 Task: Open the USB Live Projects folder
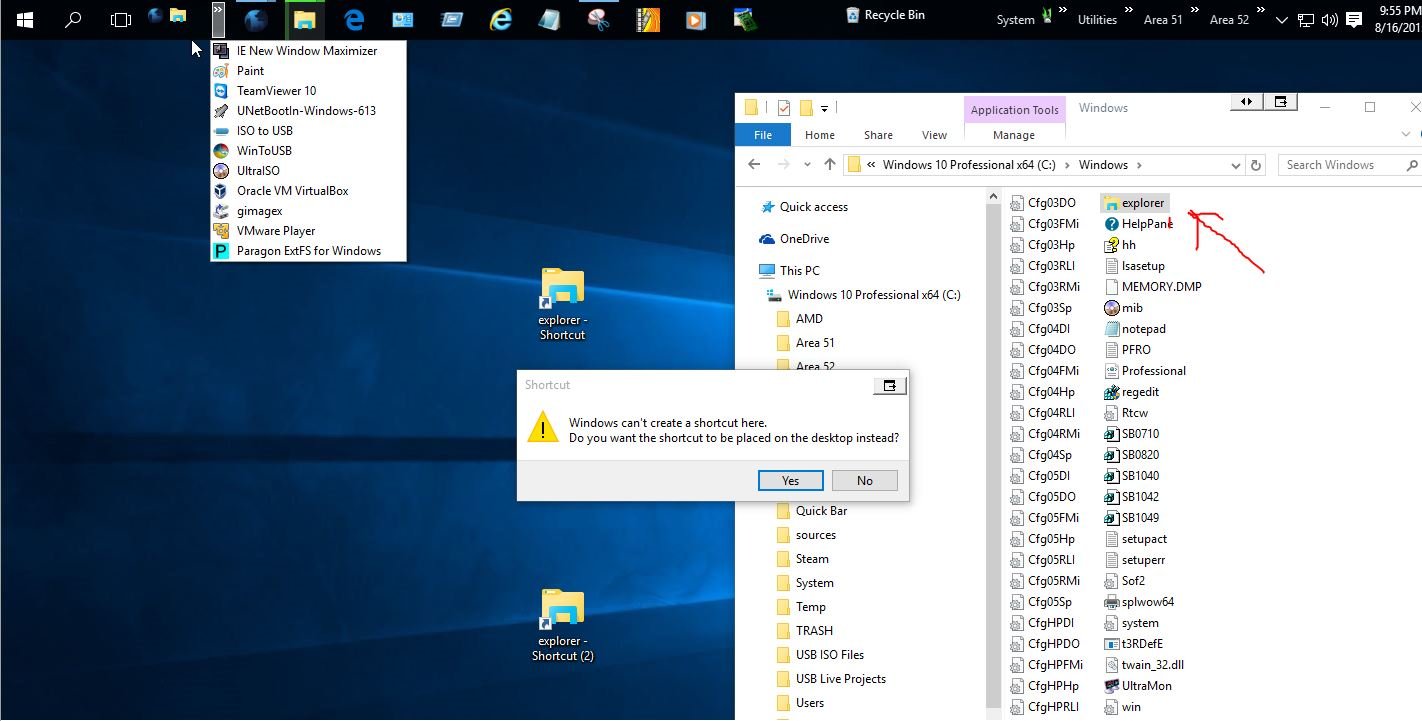point(840,679)
